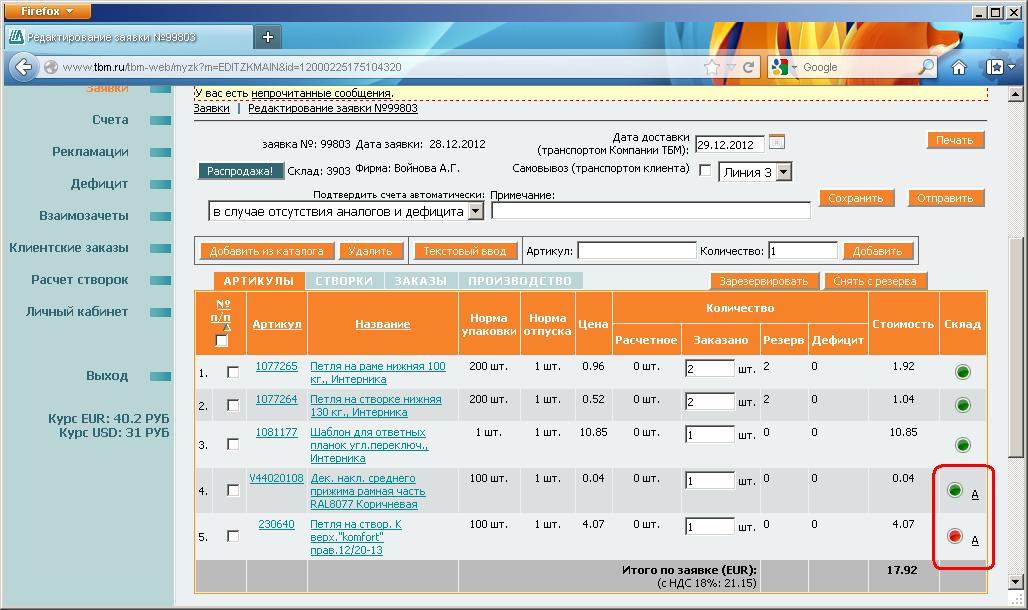Open the Линия 3 dropdown

tap(783, 172)
